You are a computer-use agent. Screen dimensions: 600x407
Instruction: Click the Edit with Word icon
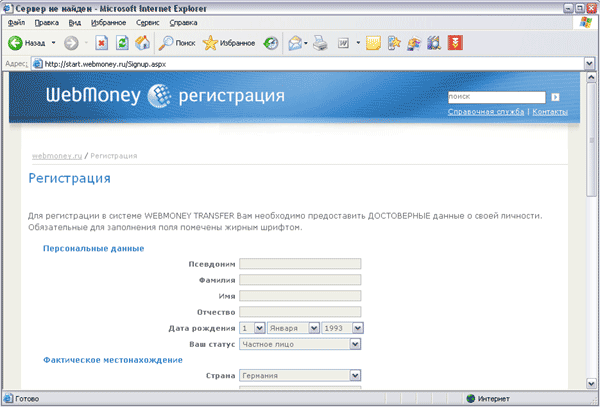[343, 43]
